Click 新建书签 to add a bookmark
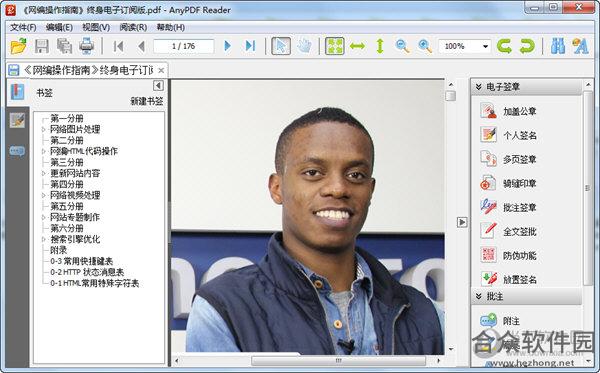This screenshot has height=373, width=600. [147, 101]
